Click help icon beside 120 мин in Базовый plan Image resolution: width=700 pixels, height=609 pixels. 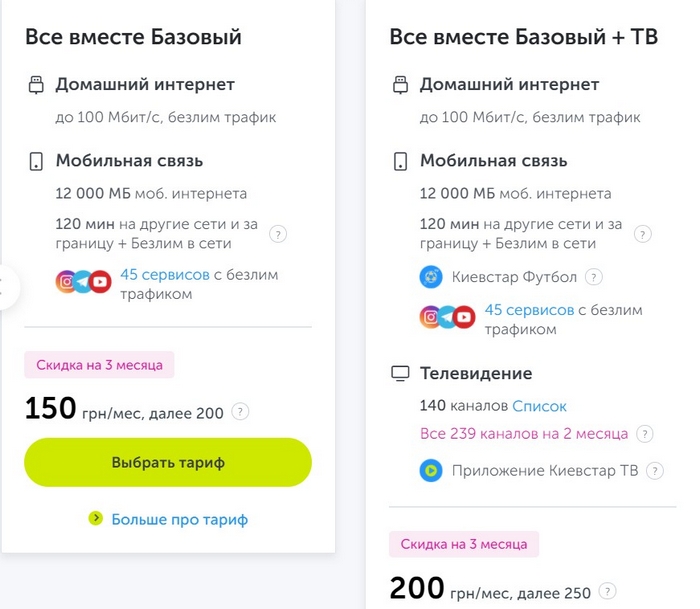coord(279,234)
